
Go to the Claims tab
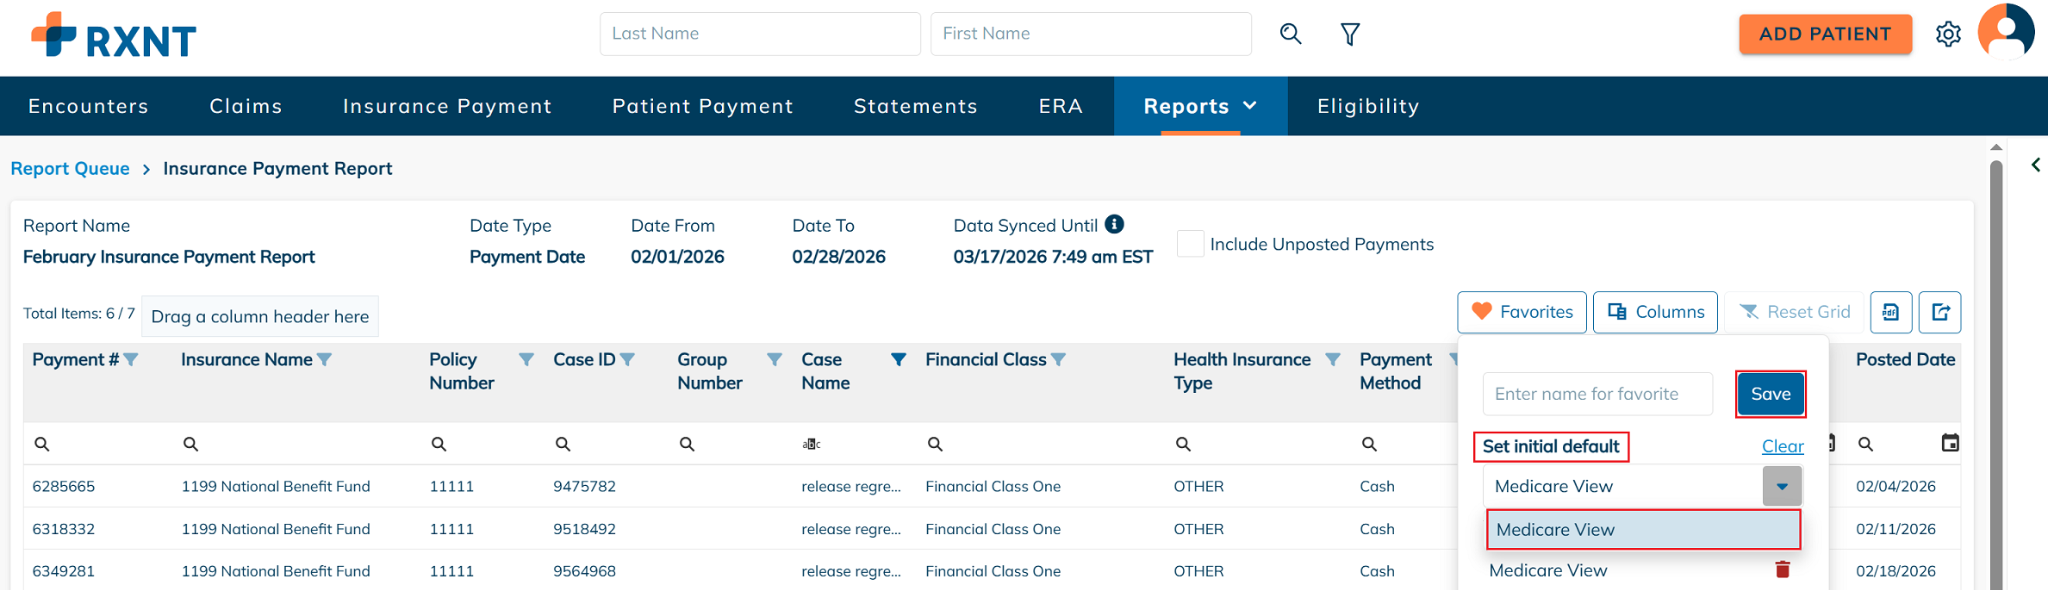[246, 106]
